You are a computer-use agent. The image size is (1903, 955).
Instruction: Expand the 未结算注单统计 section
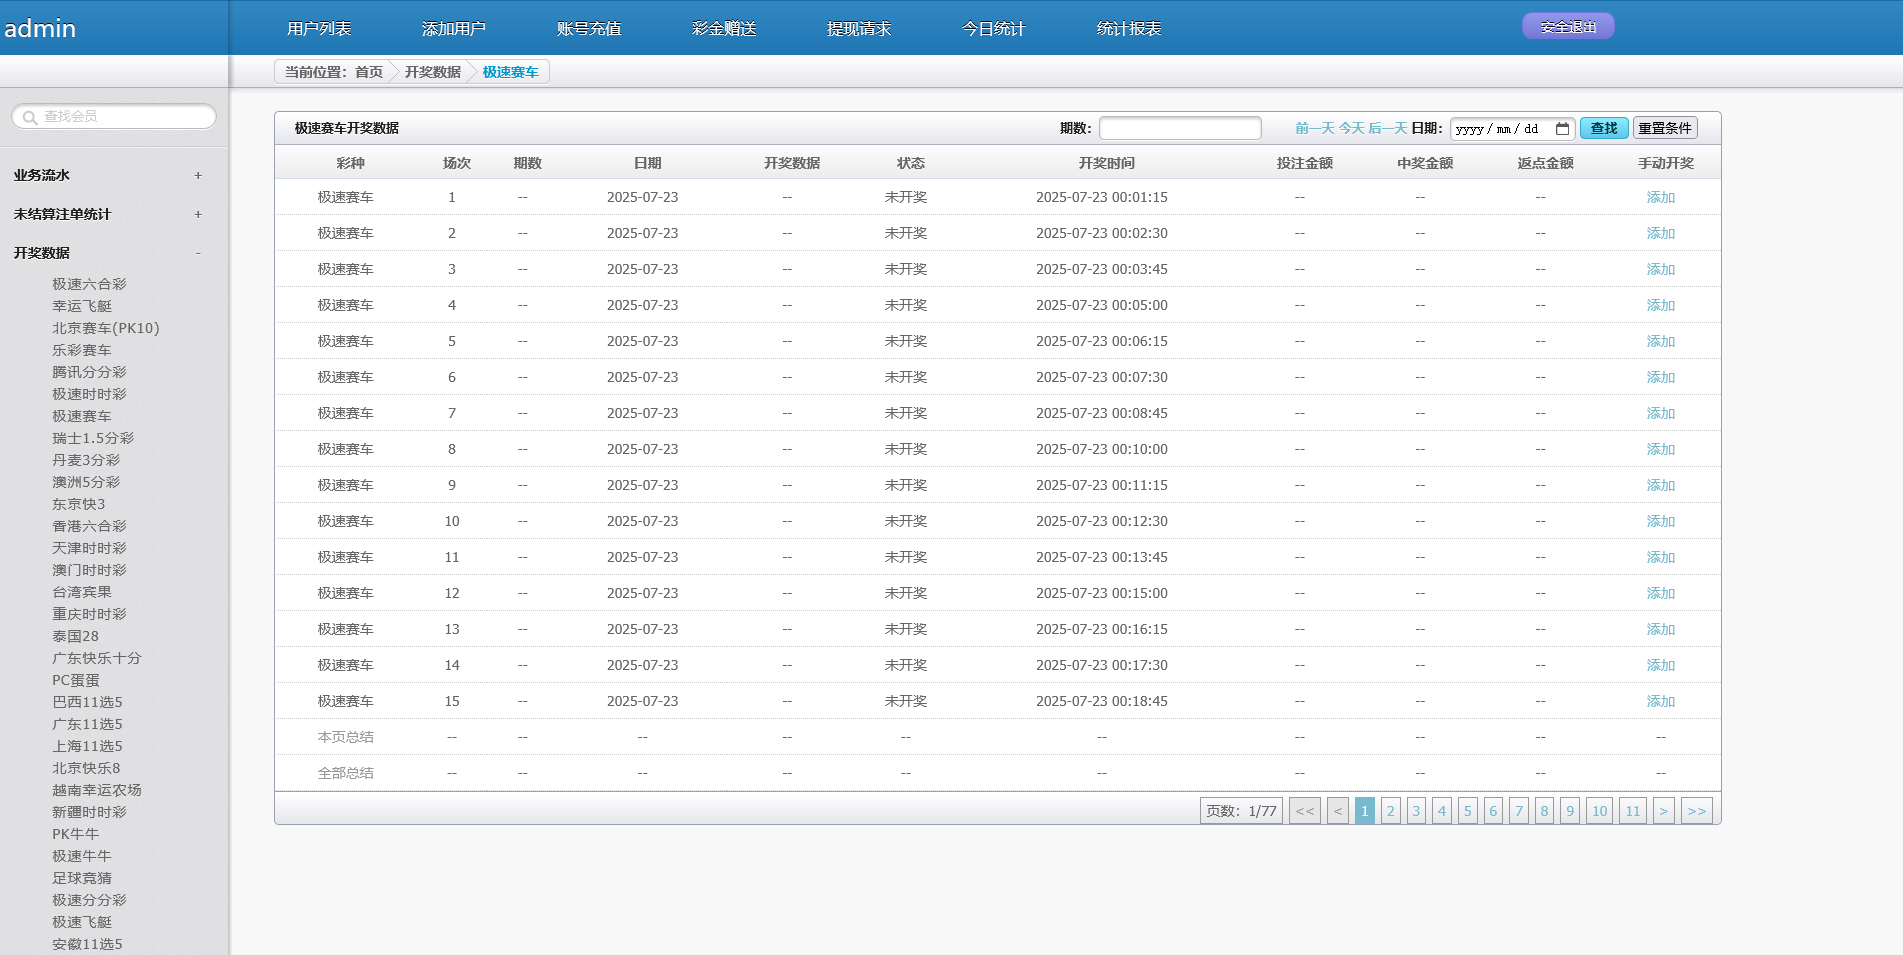click(198, 214)
